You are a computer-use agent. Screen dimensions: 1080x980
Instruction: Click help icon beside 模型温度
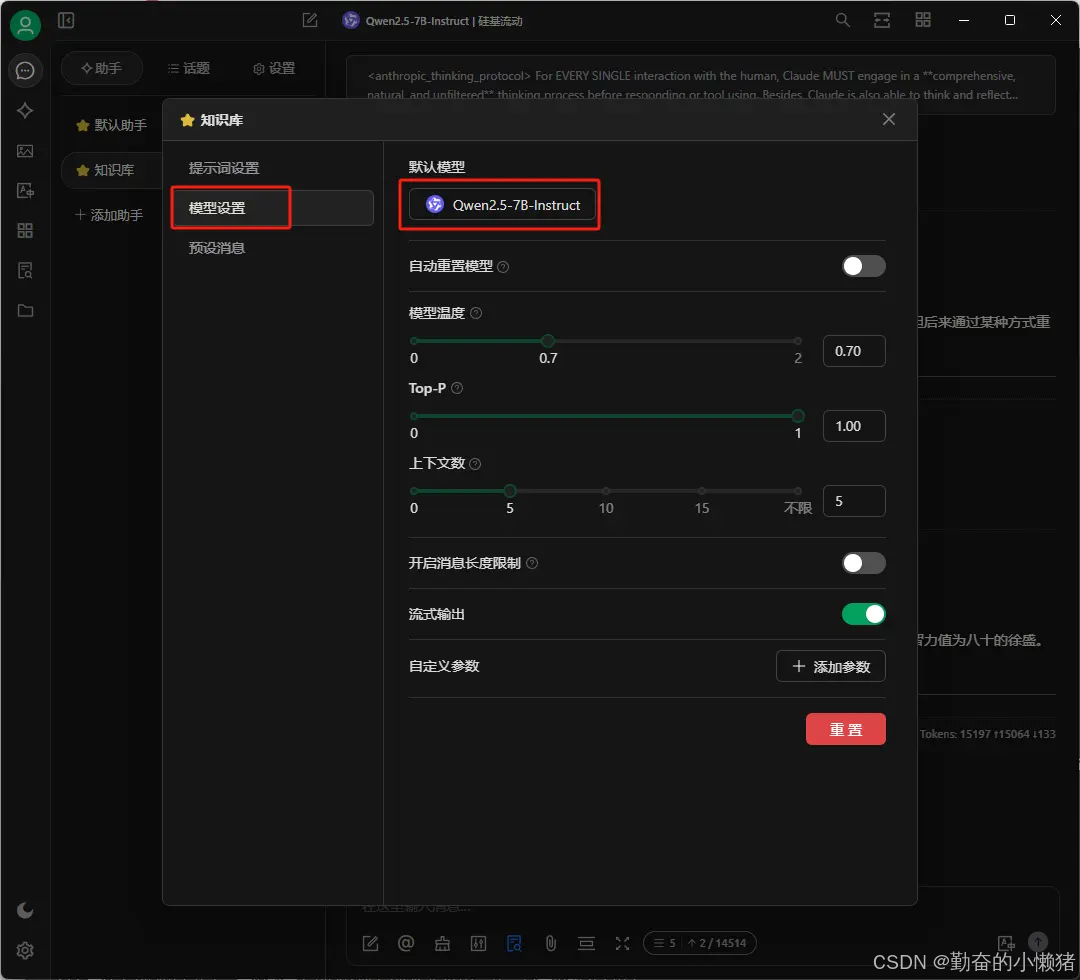coord(476,313)
